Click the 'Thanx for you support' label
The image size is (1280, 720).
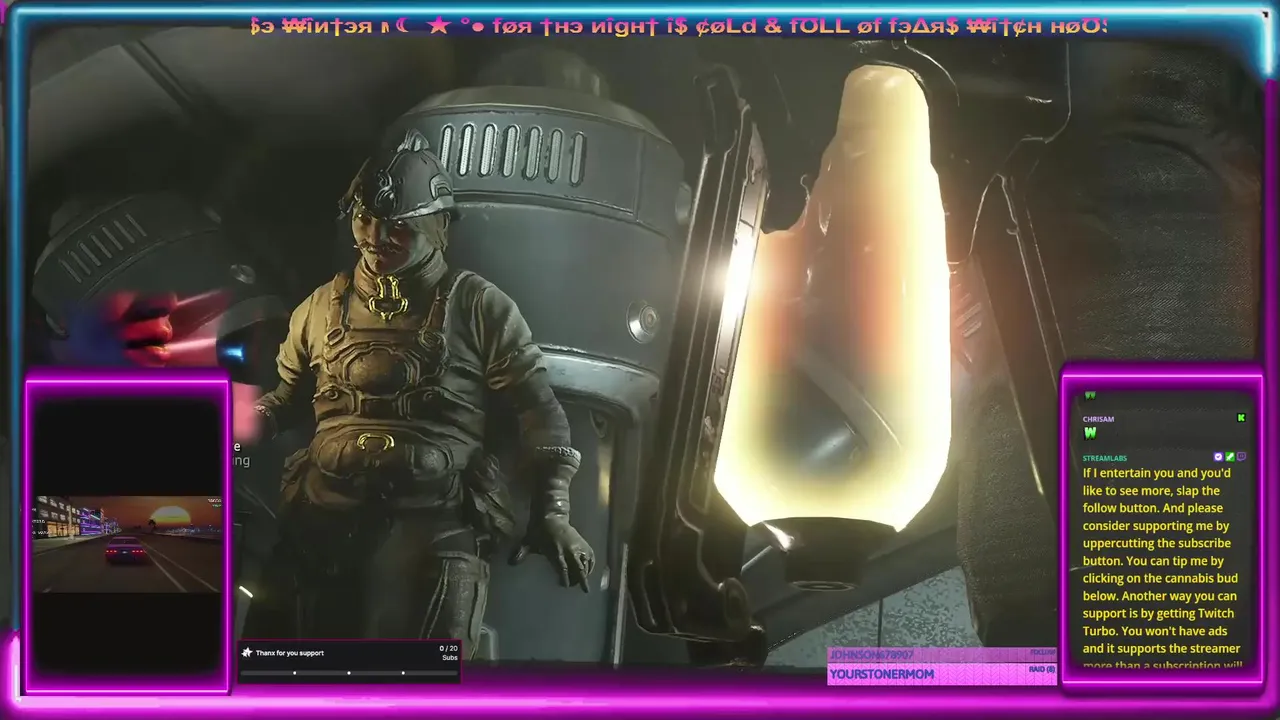click(289, 653)
